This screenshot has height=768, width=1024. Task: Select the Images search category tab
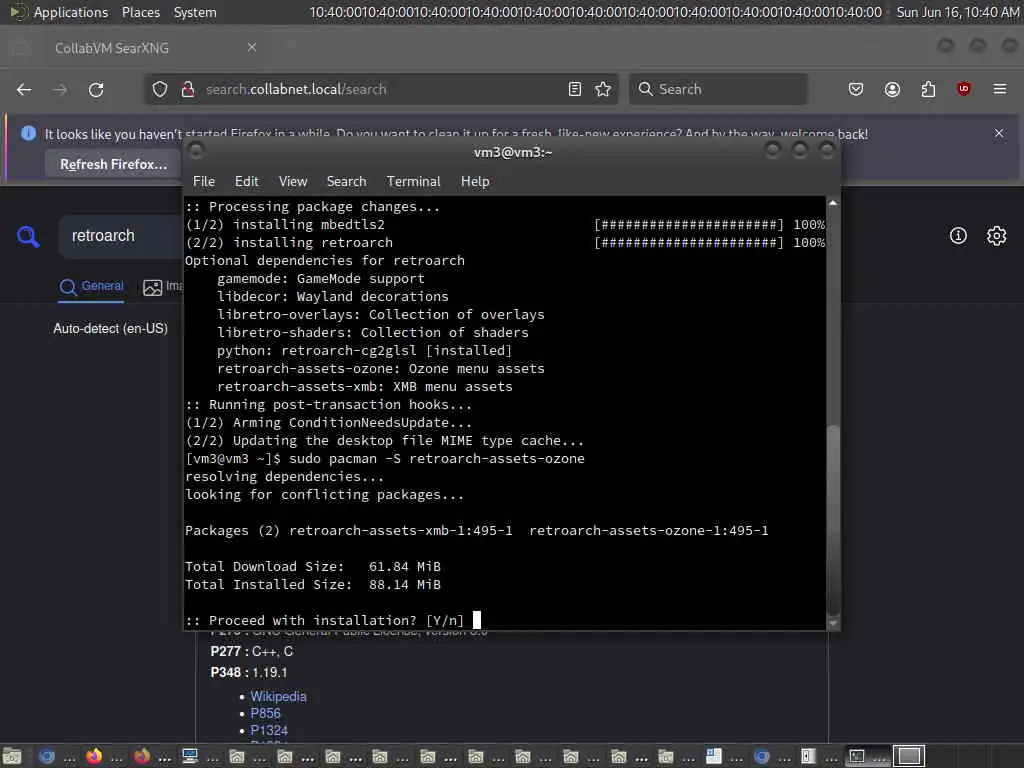[x=163, y=287]
